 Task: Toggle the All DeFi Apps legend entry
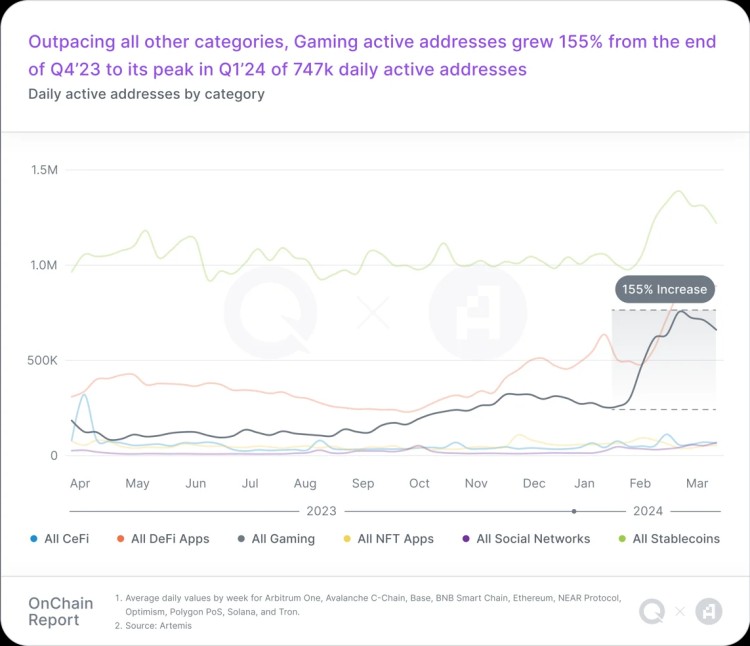(164, 539)
